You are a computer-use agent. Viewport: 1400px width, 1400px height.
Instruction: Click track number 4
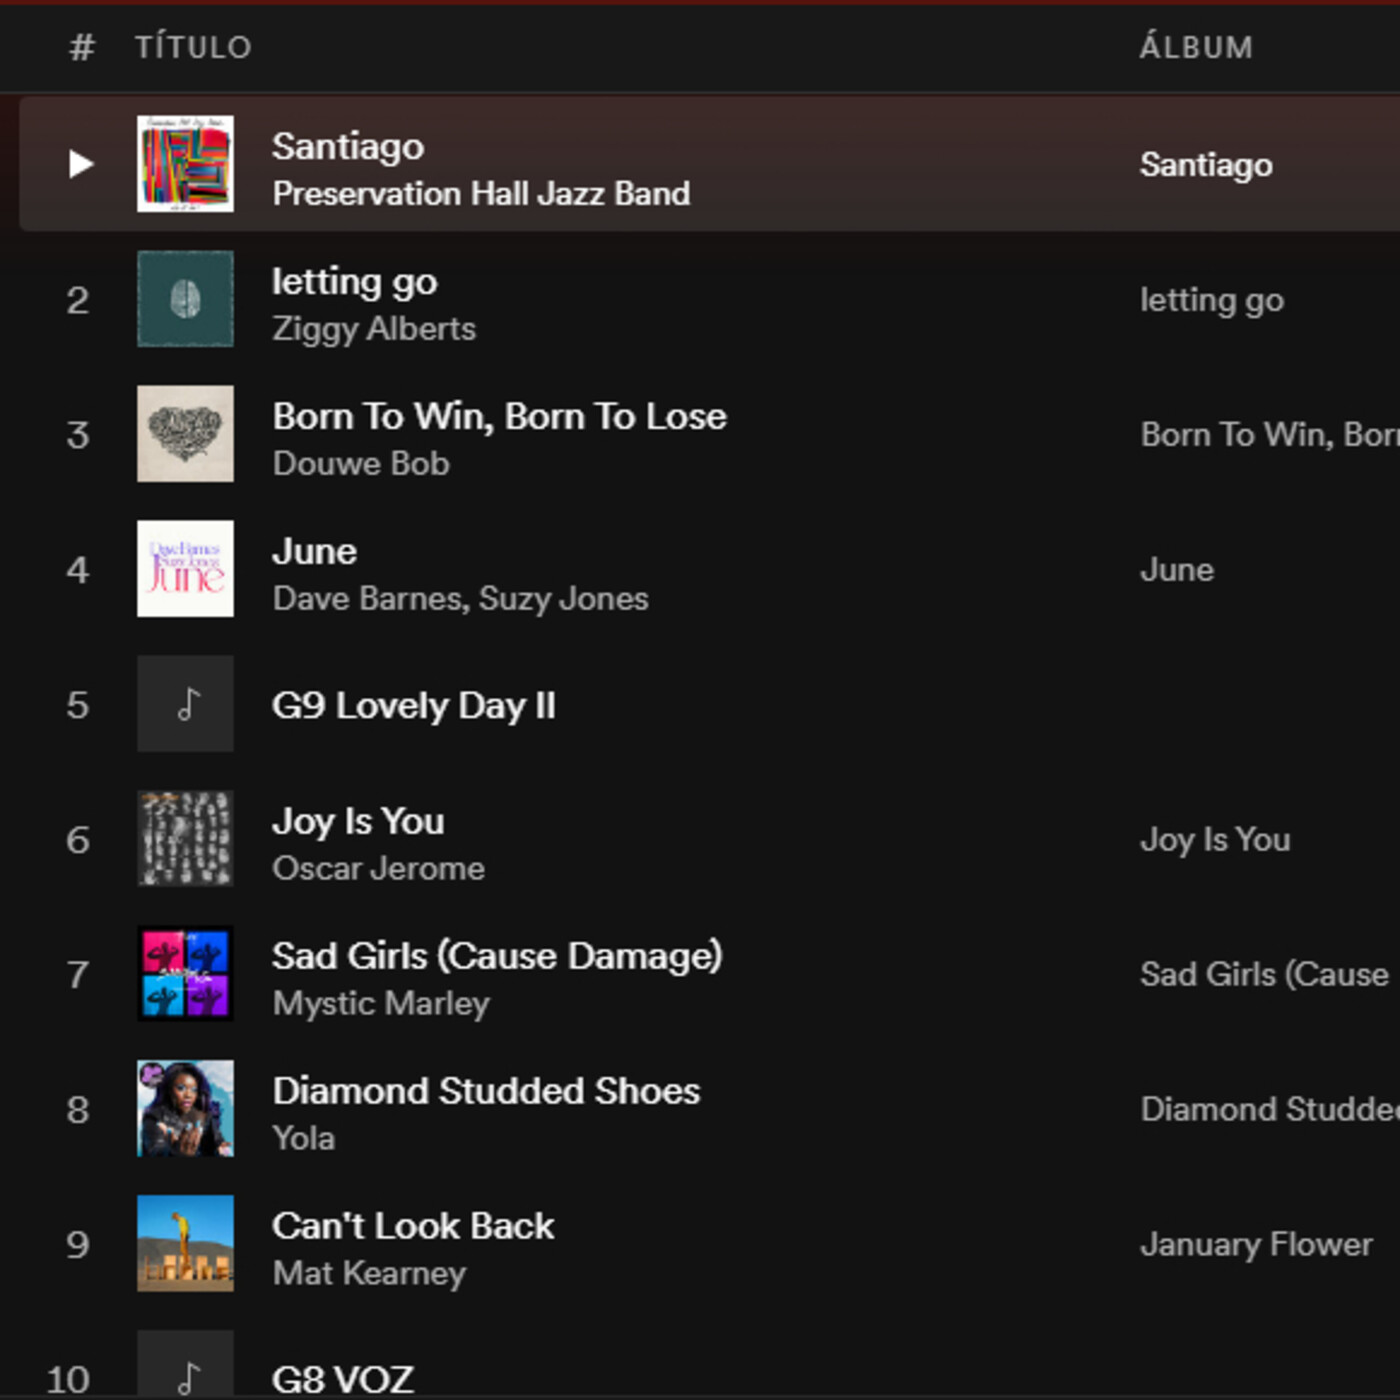click(78, 570)
